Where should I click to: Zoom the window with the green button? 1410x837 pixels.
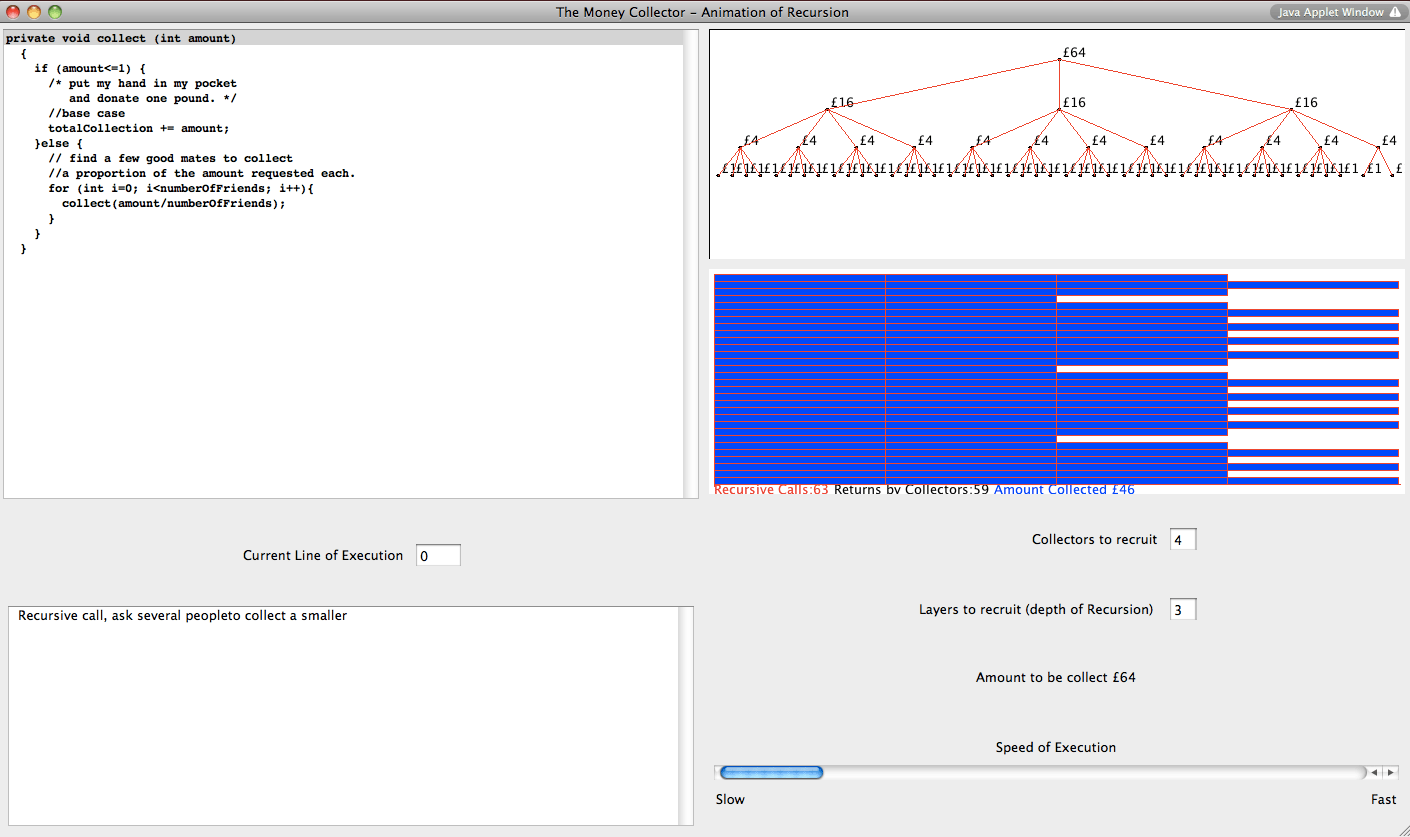[55, 12]
